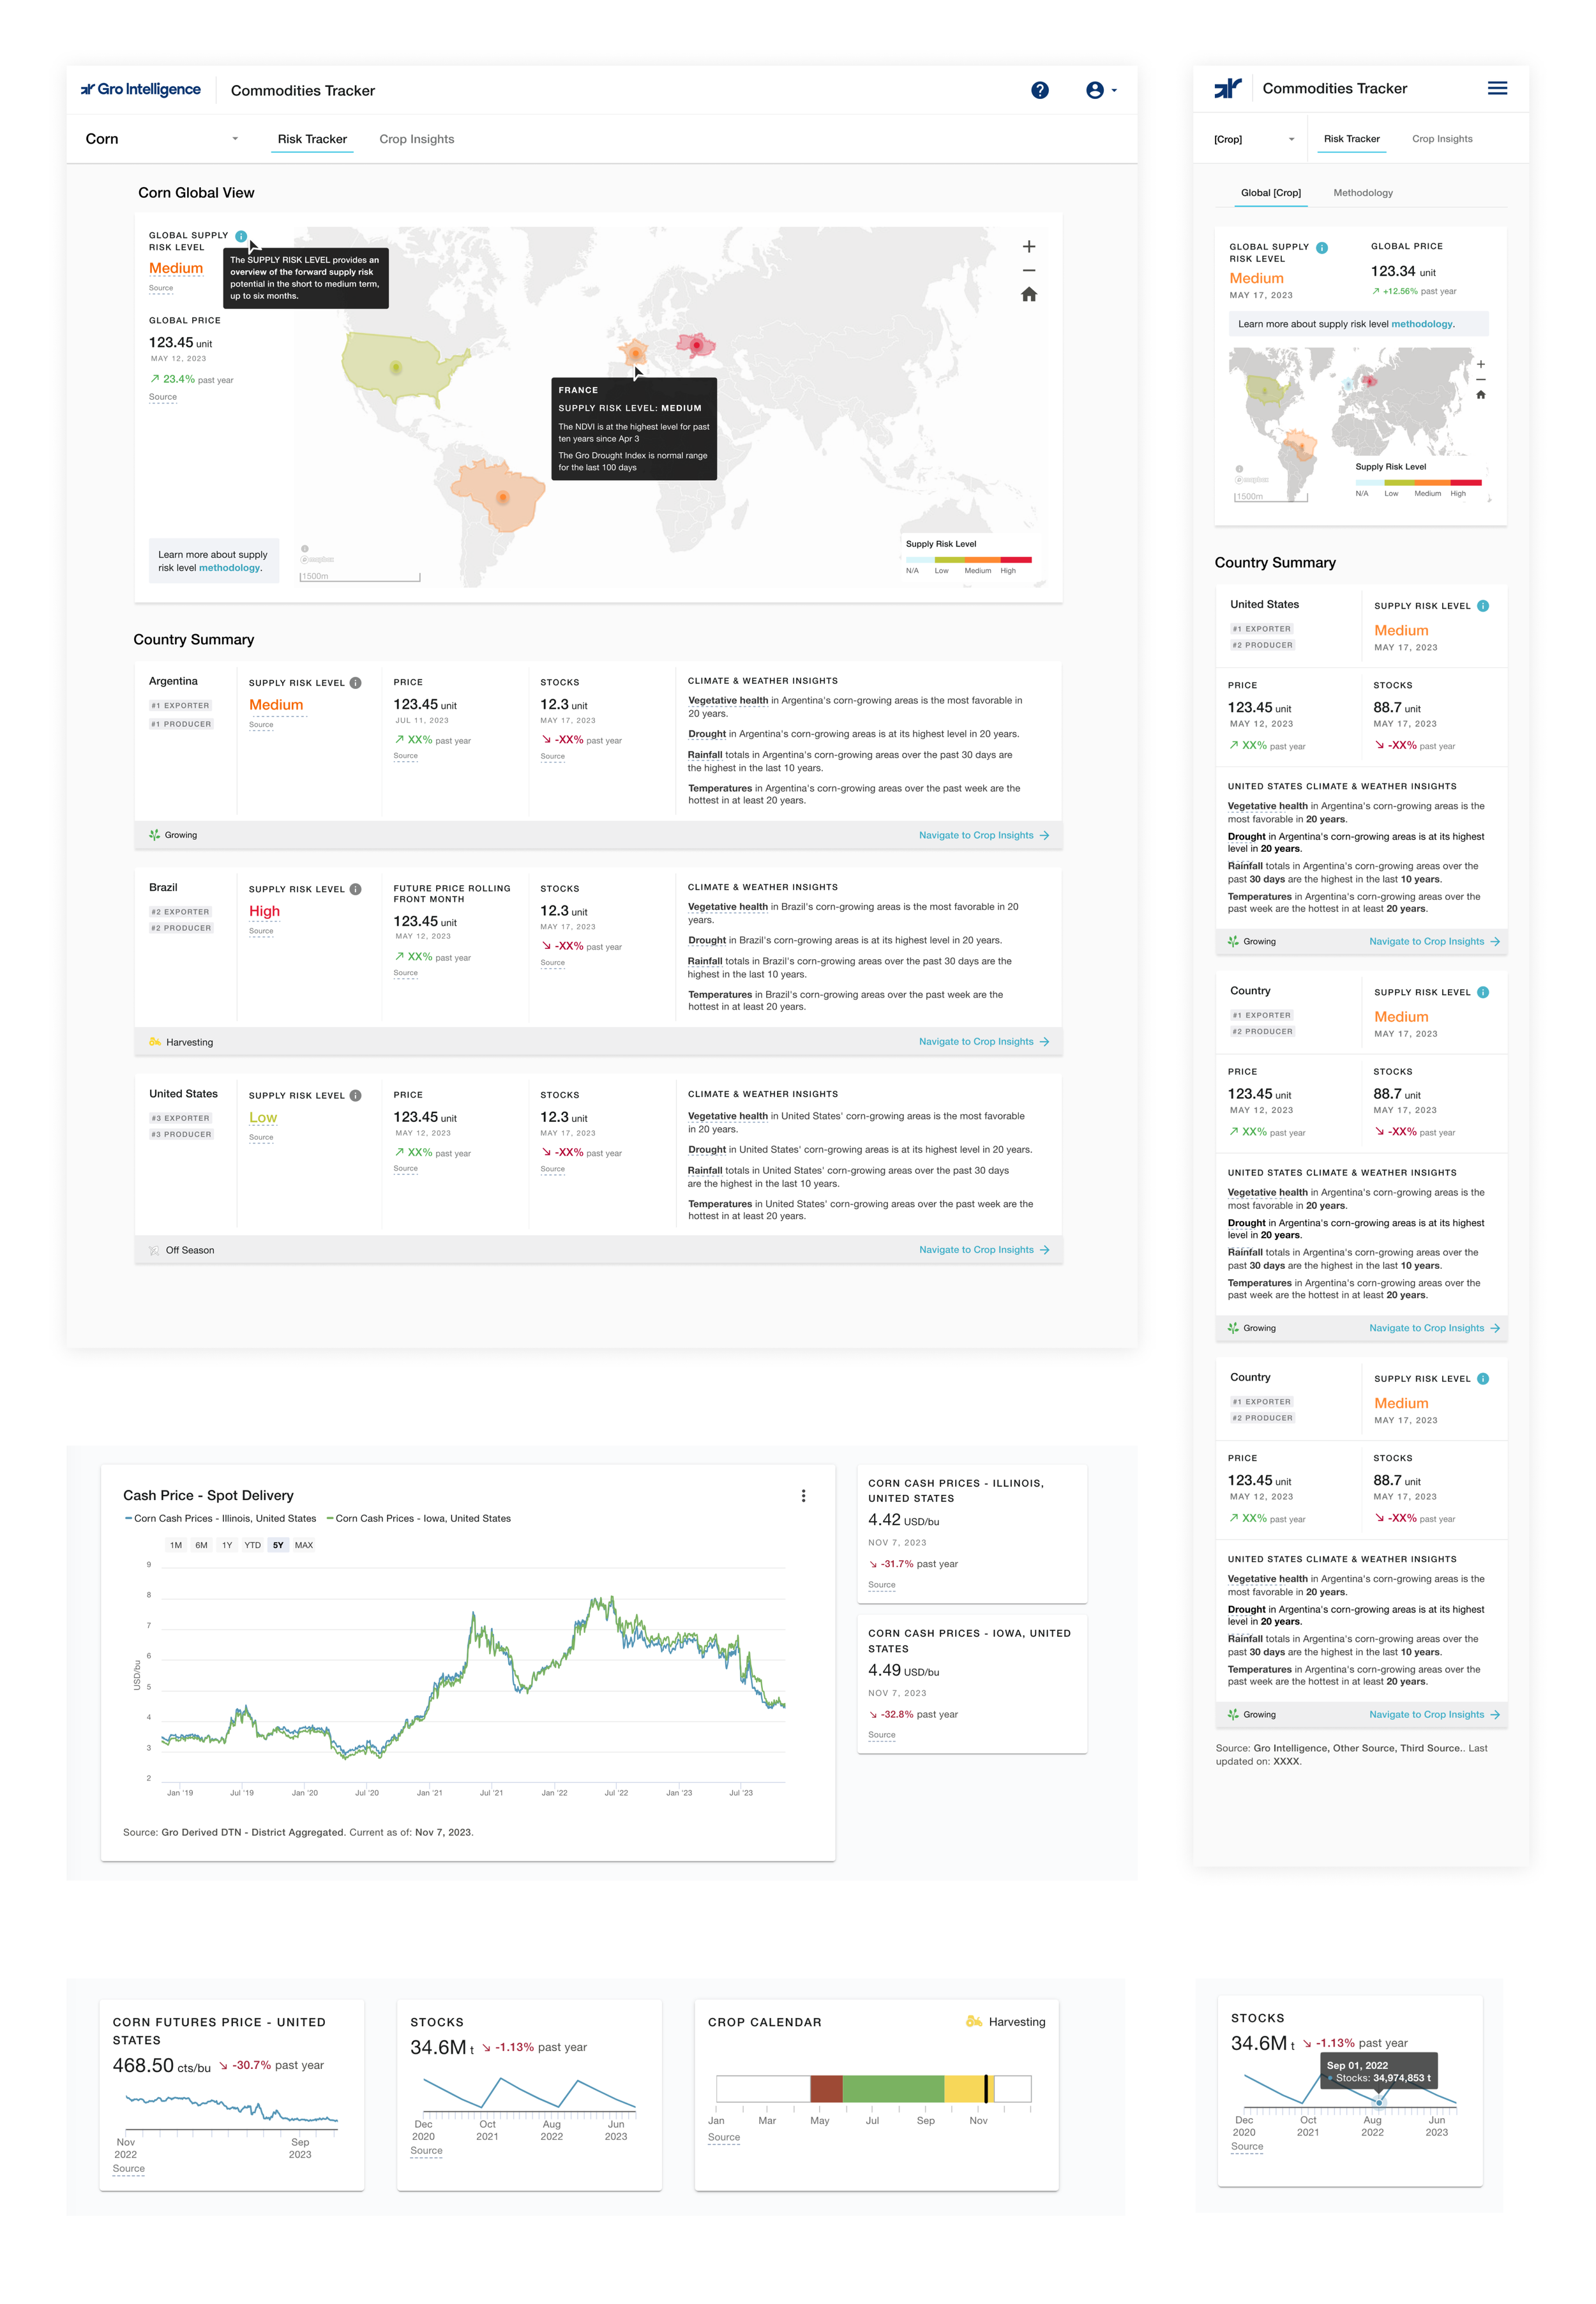Reset the map view using the home icon
Screen dimensions: 1596x2304
click(x=1028, y=295)
